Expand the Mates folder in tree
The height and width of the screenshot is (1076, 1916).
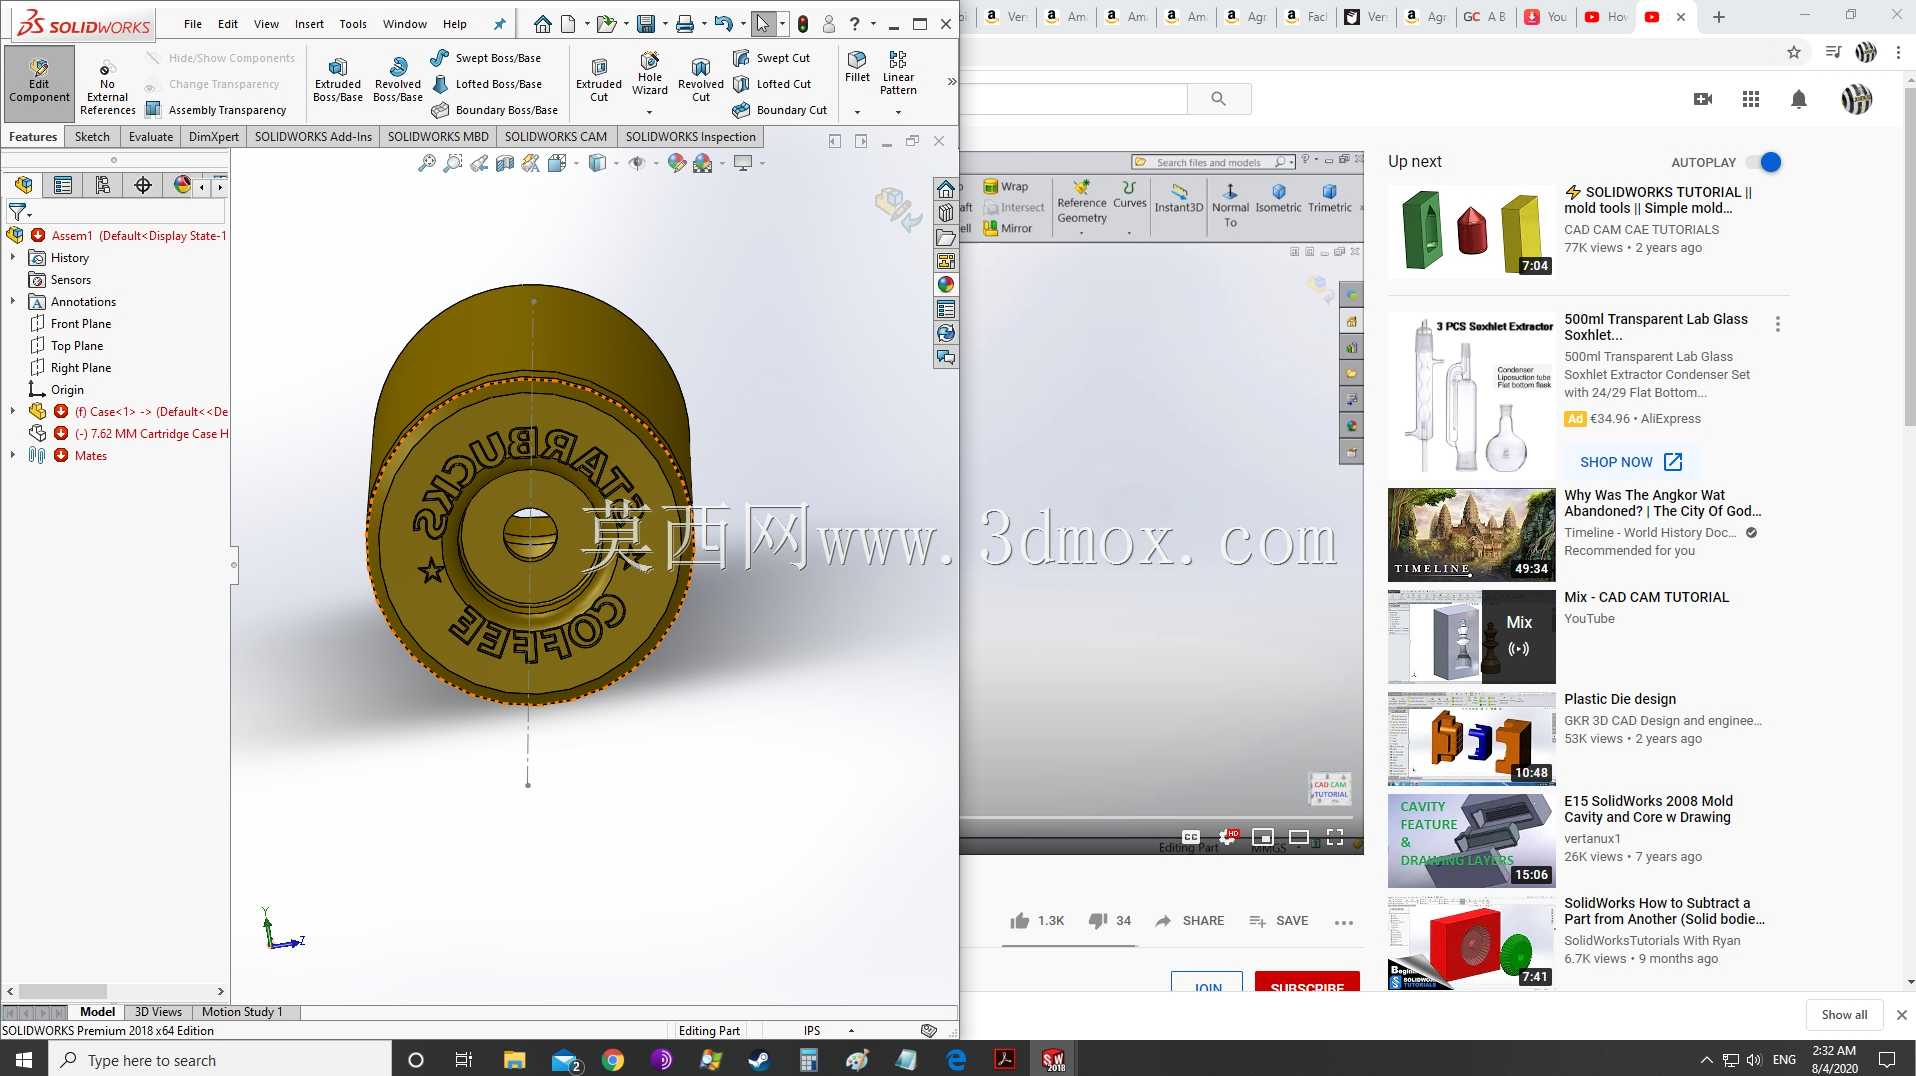click(12, 456)
